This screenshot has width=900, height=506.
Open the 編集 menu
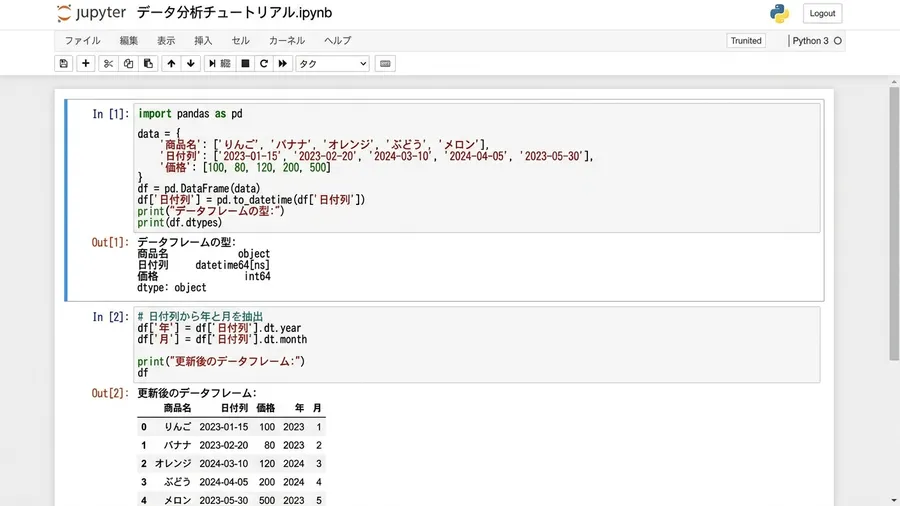(129, 41)
